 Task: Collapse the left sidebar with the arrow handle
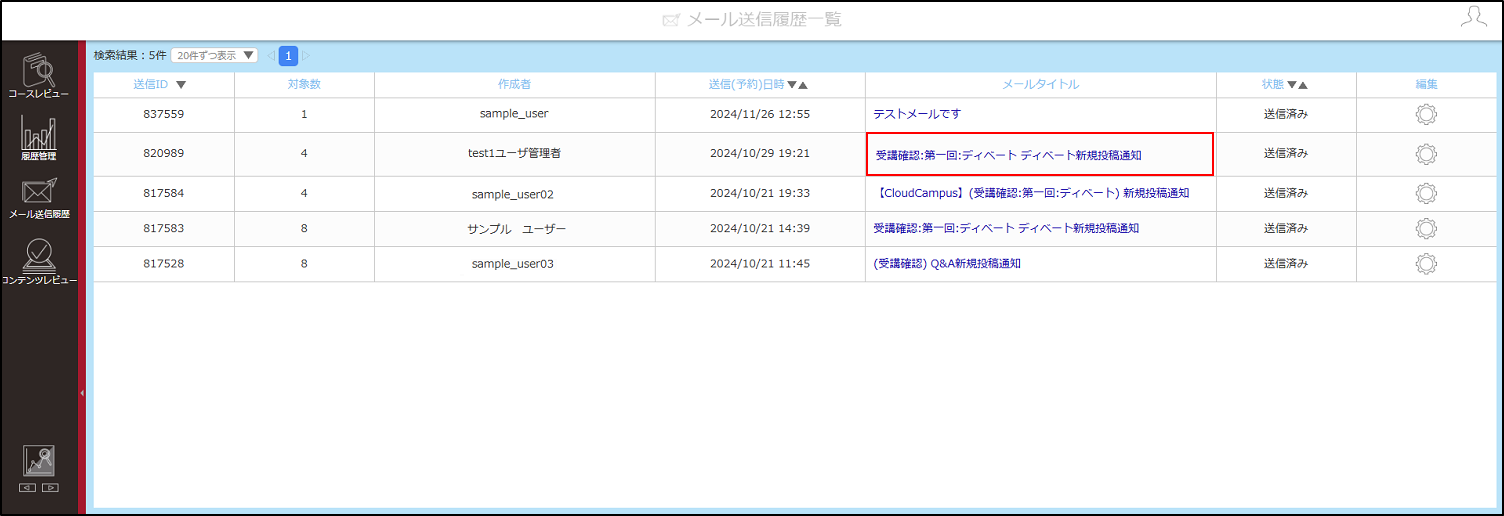click(x=82, y=393)
